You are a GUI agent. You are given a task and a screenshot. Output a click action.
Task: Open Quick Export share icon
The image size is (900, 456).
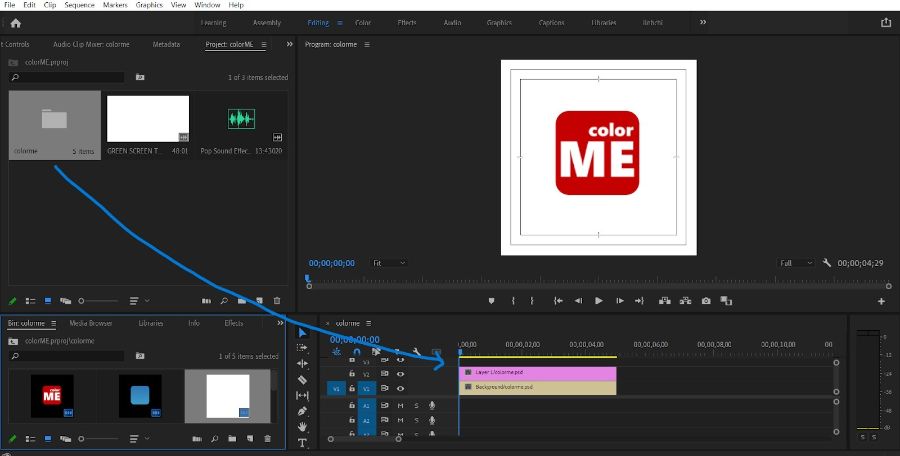[886, 22]
